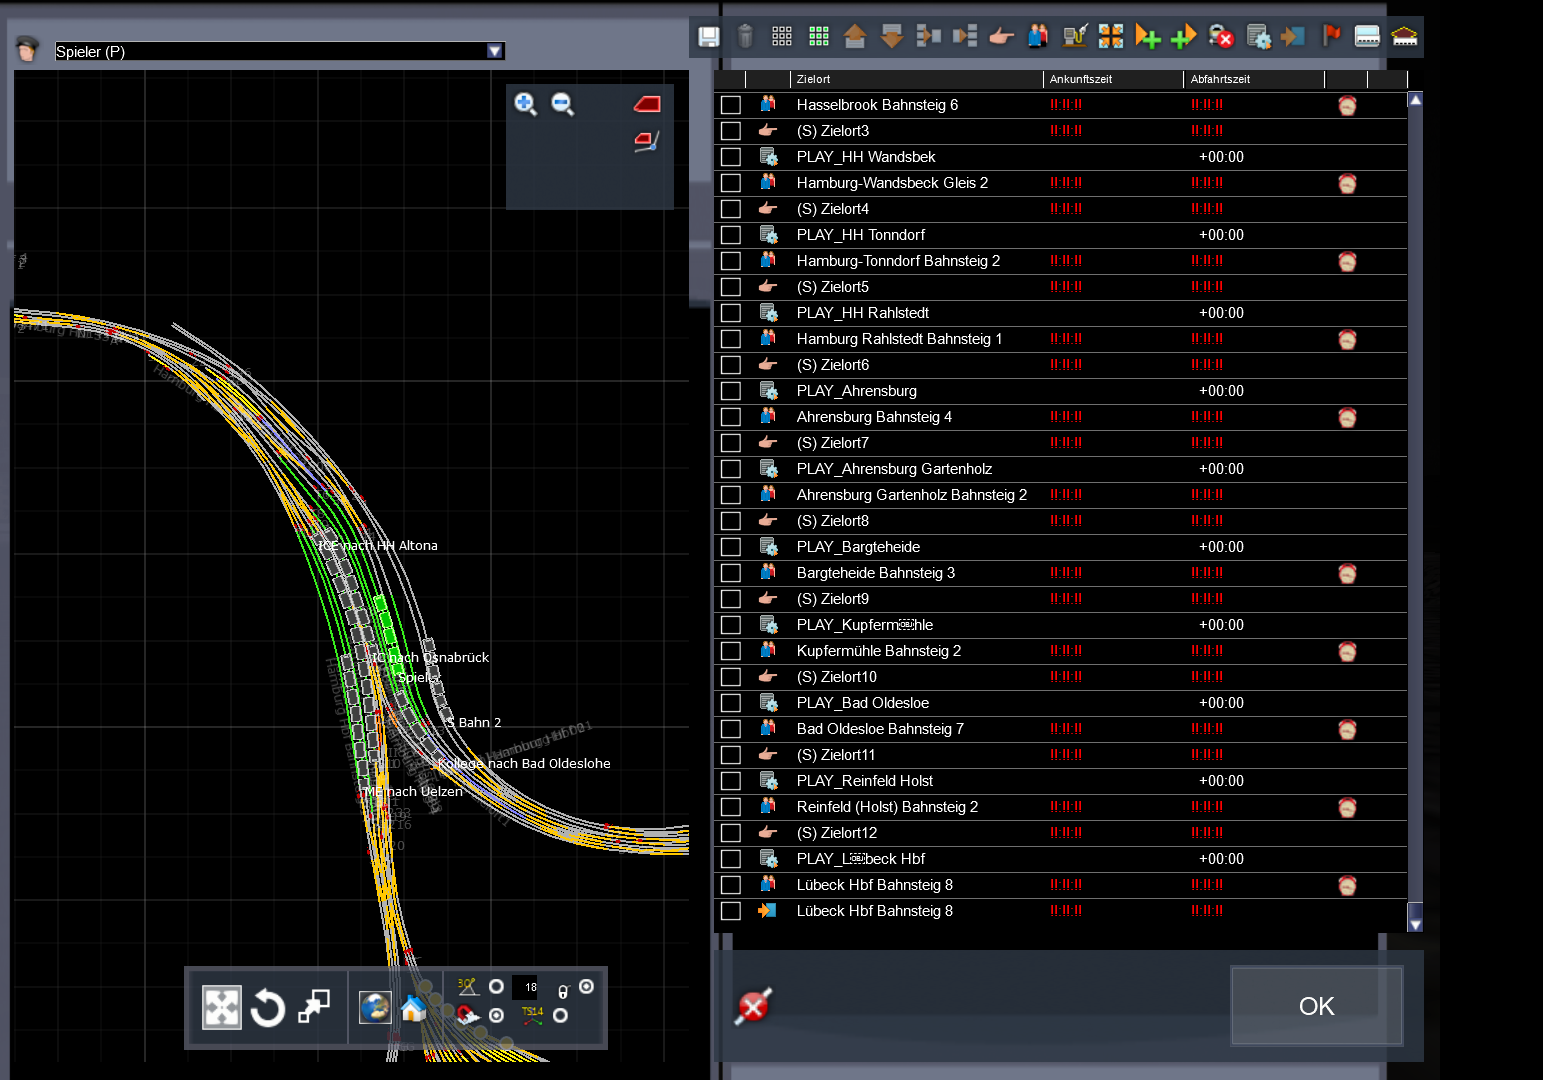Check the box for PLAY_Ahrensburg row
This screenshot has width=1543, height=1080.
coord(731,391)
